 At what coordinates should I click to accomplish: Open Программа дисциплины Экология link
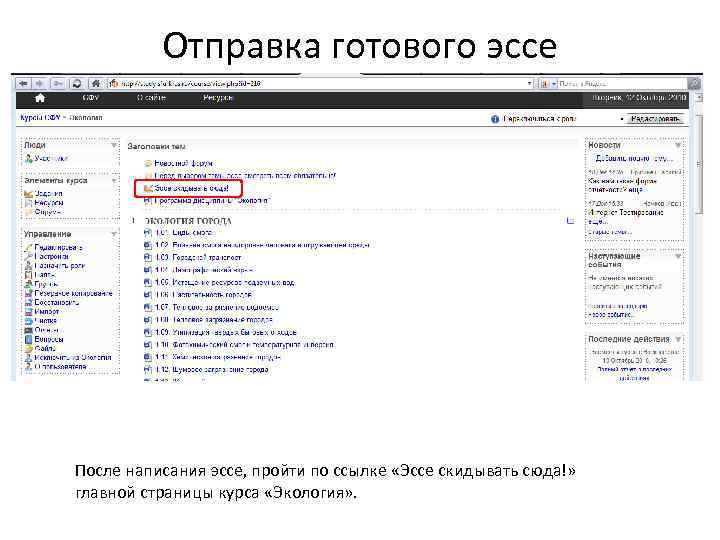click(212, 201)
